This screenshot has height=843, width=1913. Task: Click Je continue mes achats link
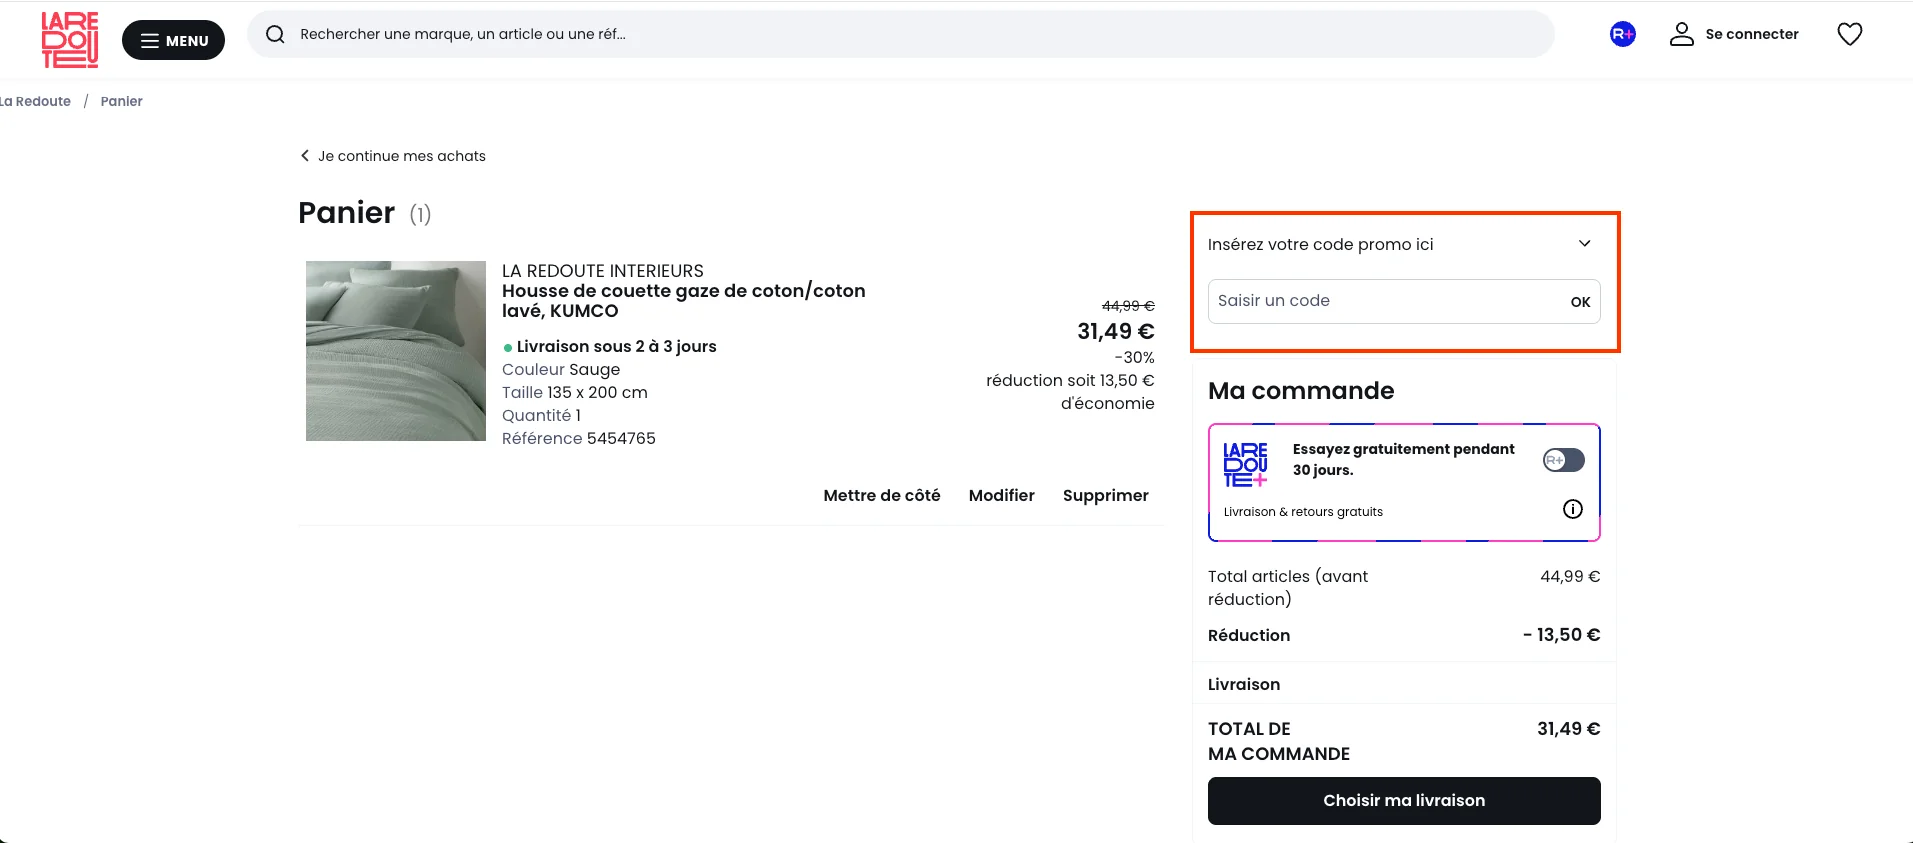click(393, 156)
